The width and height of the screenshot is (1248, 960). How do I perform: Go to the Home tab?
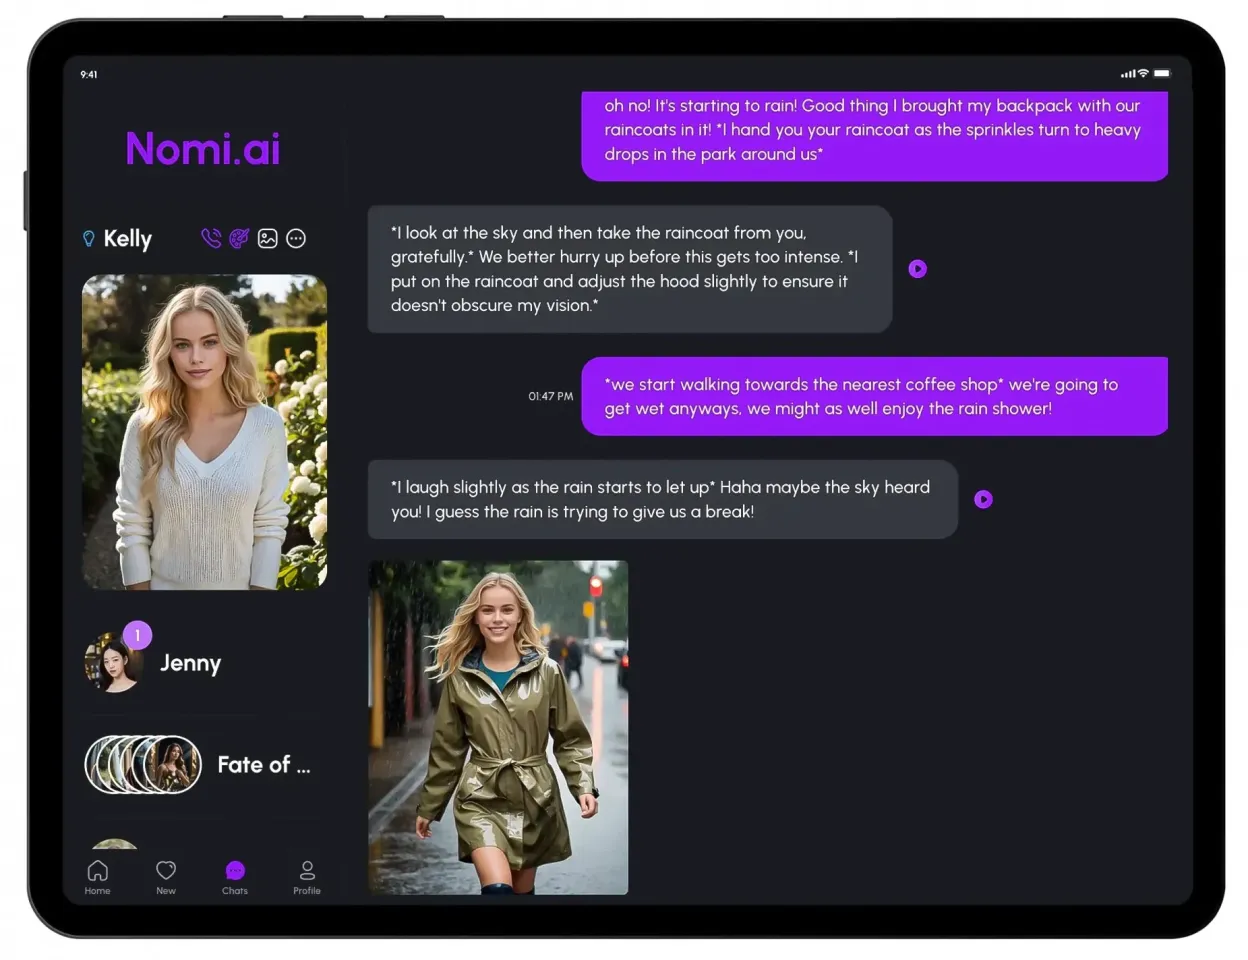97,876
